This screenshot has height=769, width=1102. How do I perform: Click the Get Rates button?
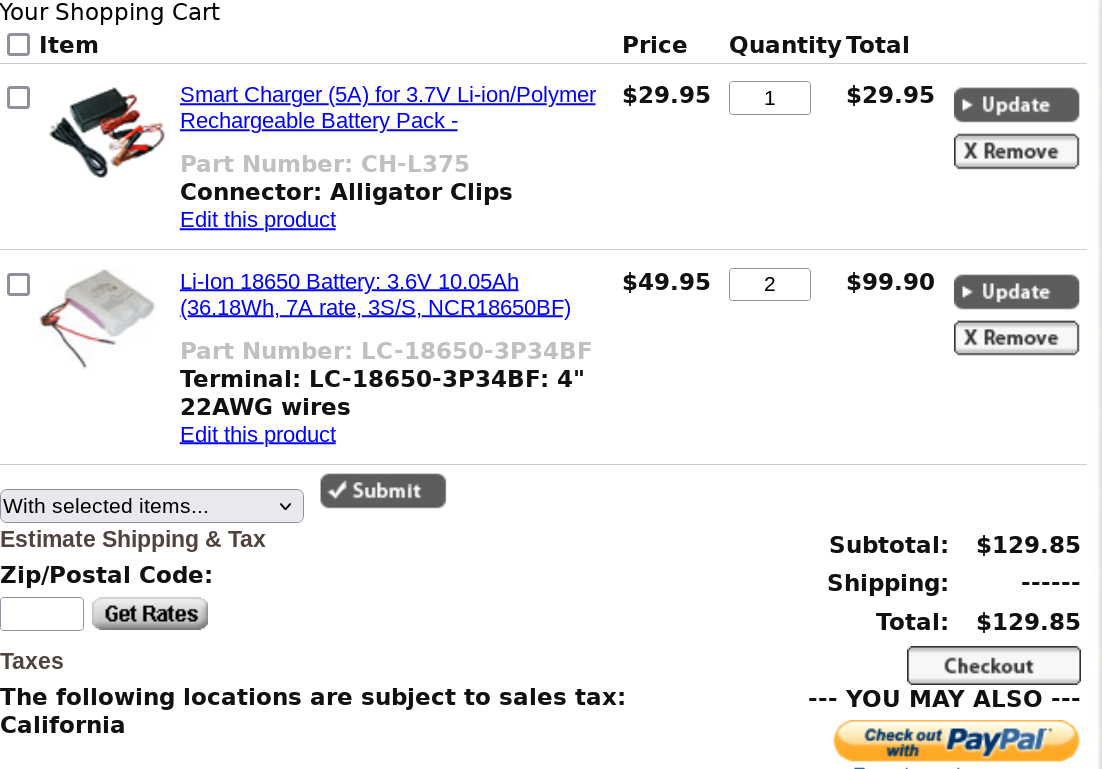(x=150, y=614)
